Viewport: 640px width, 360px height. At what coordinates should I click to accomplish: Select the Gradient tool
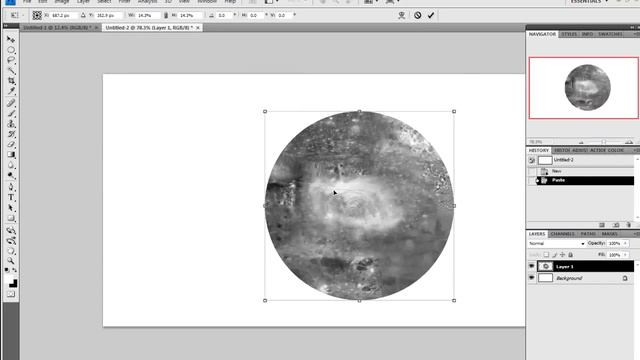[11, 155]
